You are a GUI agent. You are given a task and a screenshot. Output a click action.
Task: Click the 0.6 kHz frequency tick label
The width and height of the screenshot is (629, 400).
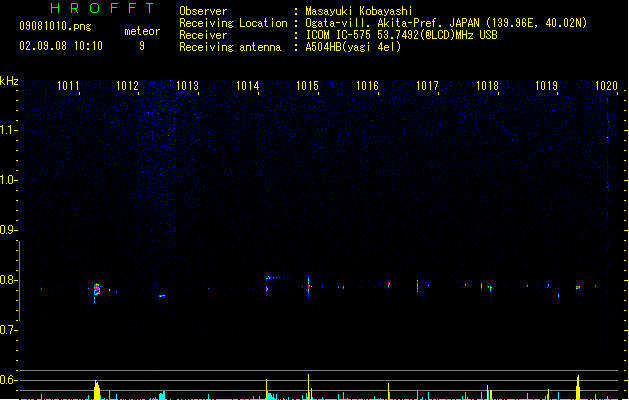pyautogui.click(x=8, y=380)
